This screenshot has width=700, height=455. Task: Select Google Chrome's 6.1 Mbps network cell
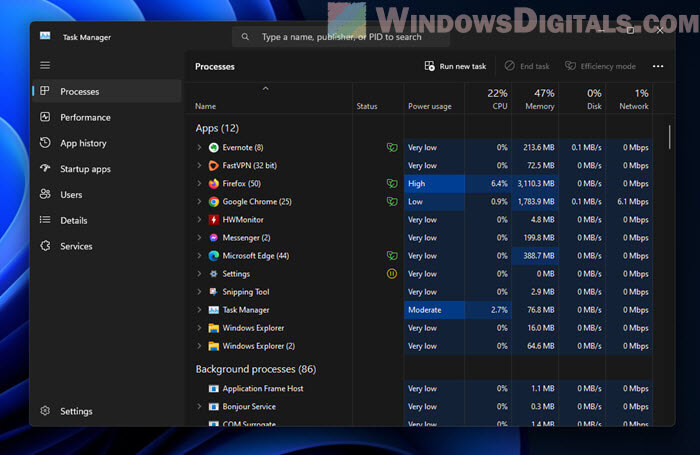tap(629, 202)
